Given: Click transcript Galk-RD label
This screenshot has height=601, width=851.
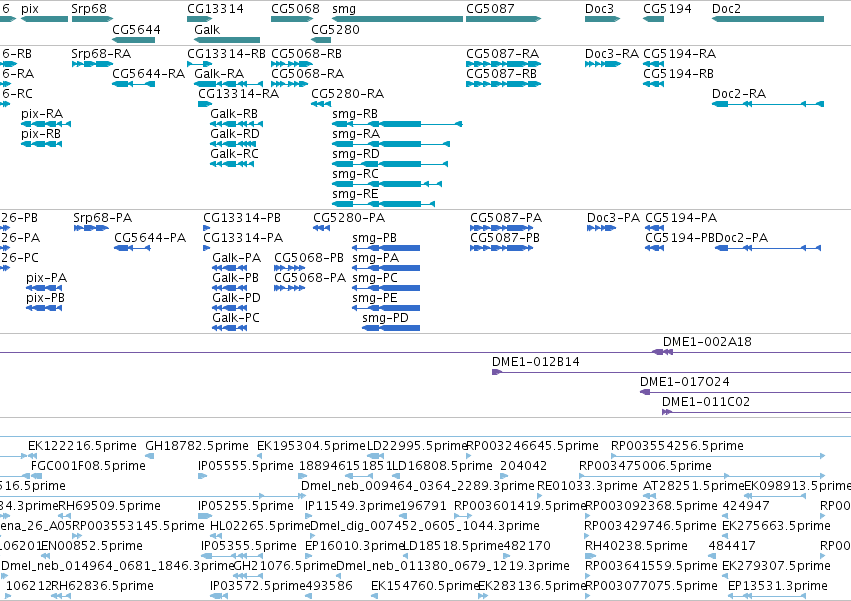Looking at the screenshot, I should (x=235, y=134).
